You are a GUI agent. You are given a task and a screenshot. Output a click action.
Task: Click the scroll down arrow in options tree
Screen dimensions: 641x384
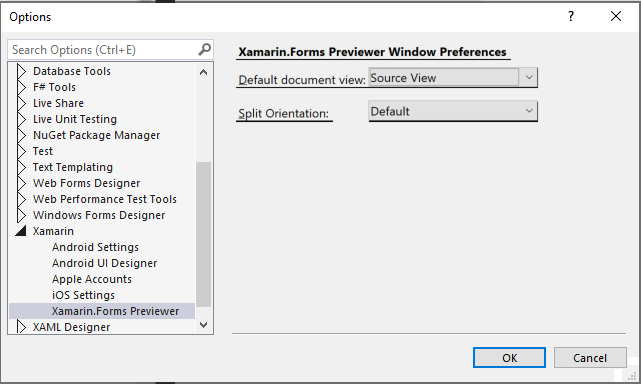(x=204, y=325)
